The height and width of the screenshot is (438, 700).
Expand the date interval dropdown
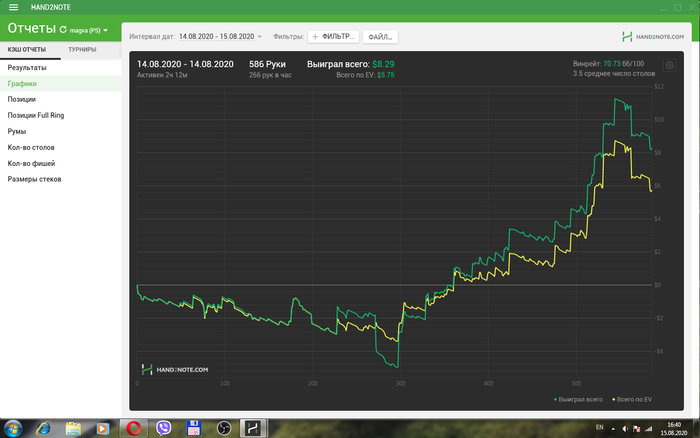(220, 37)
